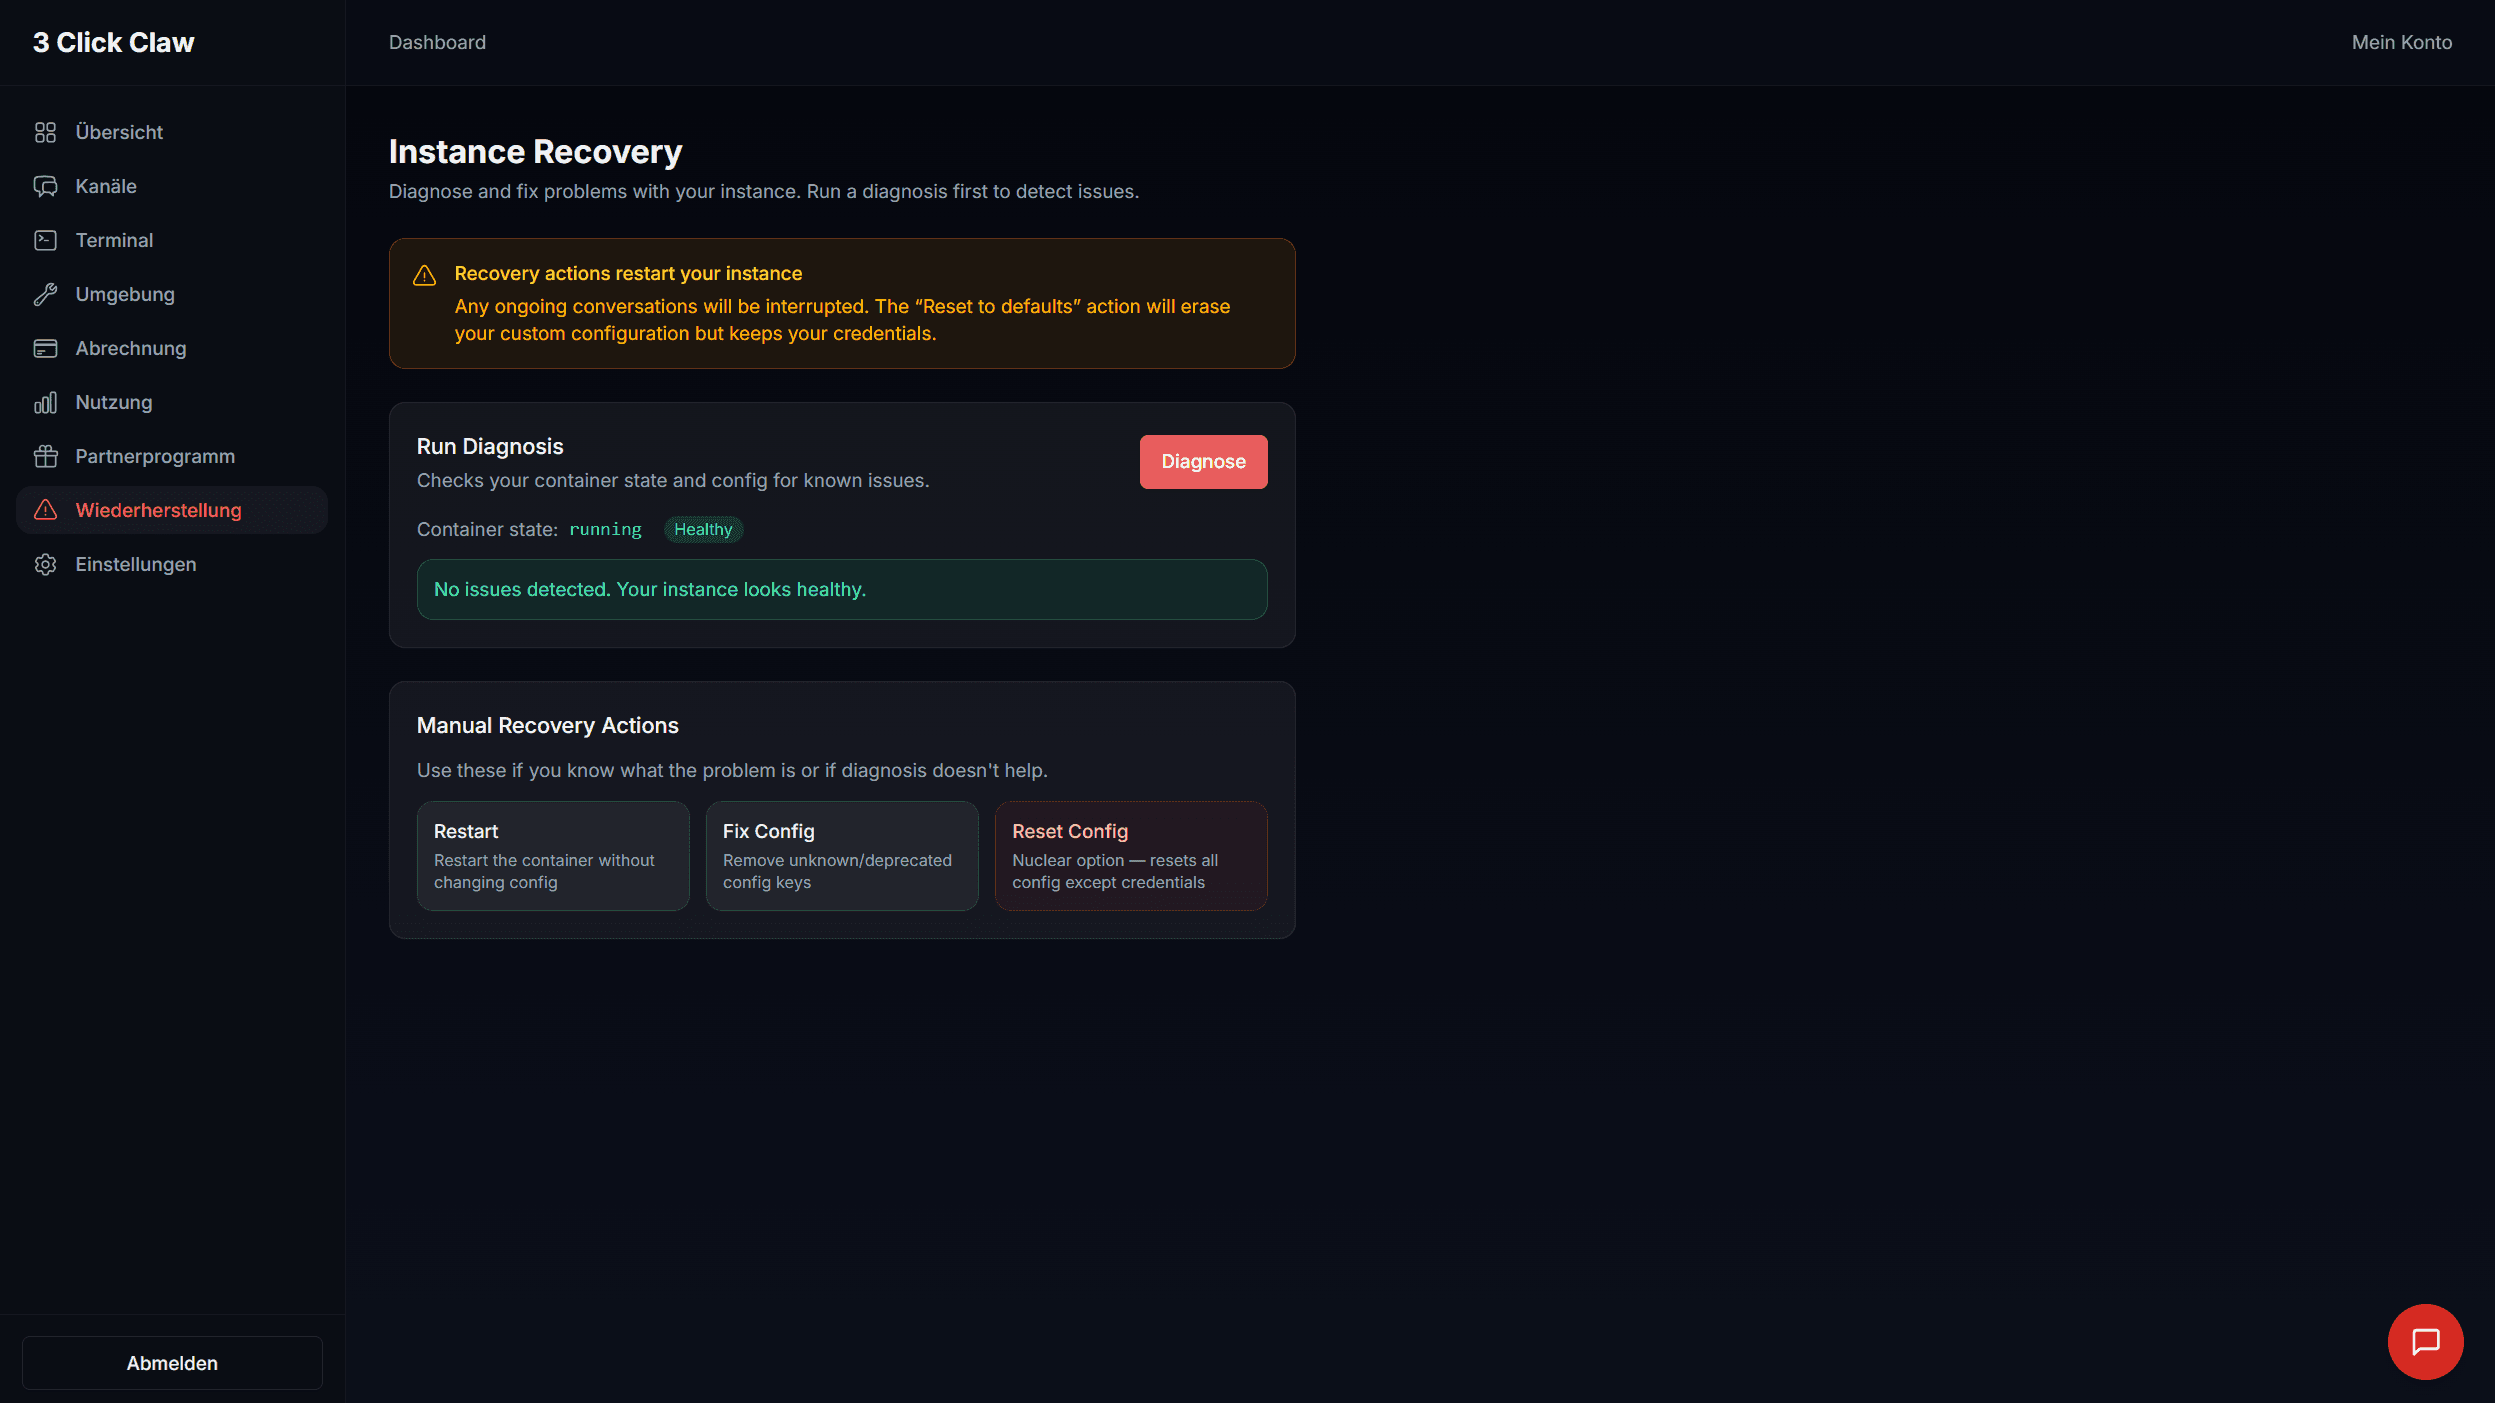Open the red chat support bubble
Viewport: 2495px width, 1403px height.
[2425, 1341]
